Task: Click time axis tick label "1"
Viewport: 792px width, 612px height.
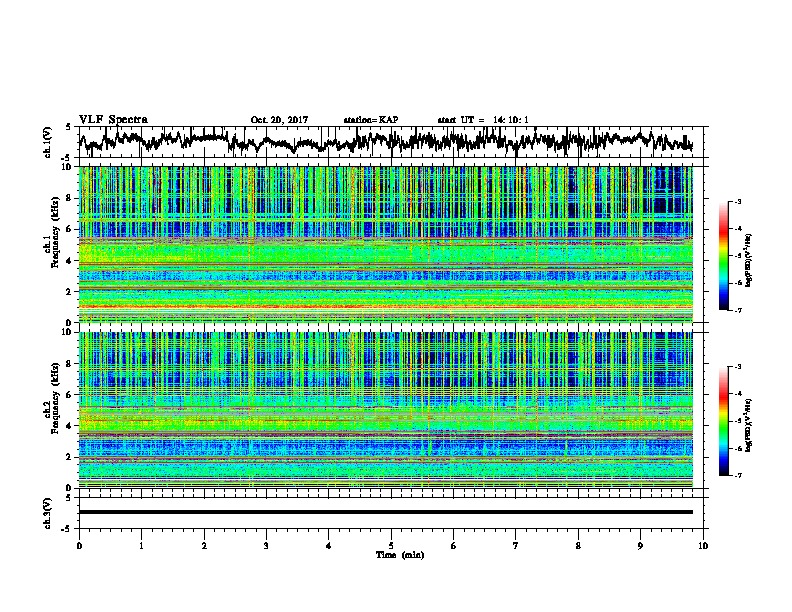Action: (141, 546)
